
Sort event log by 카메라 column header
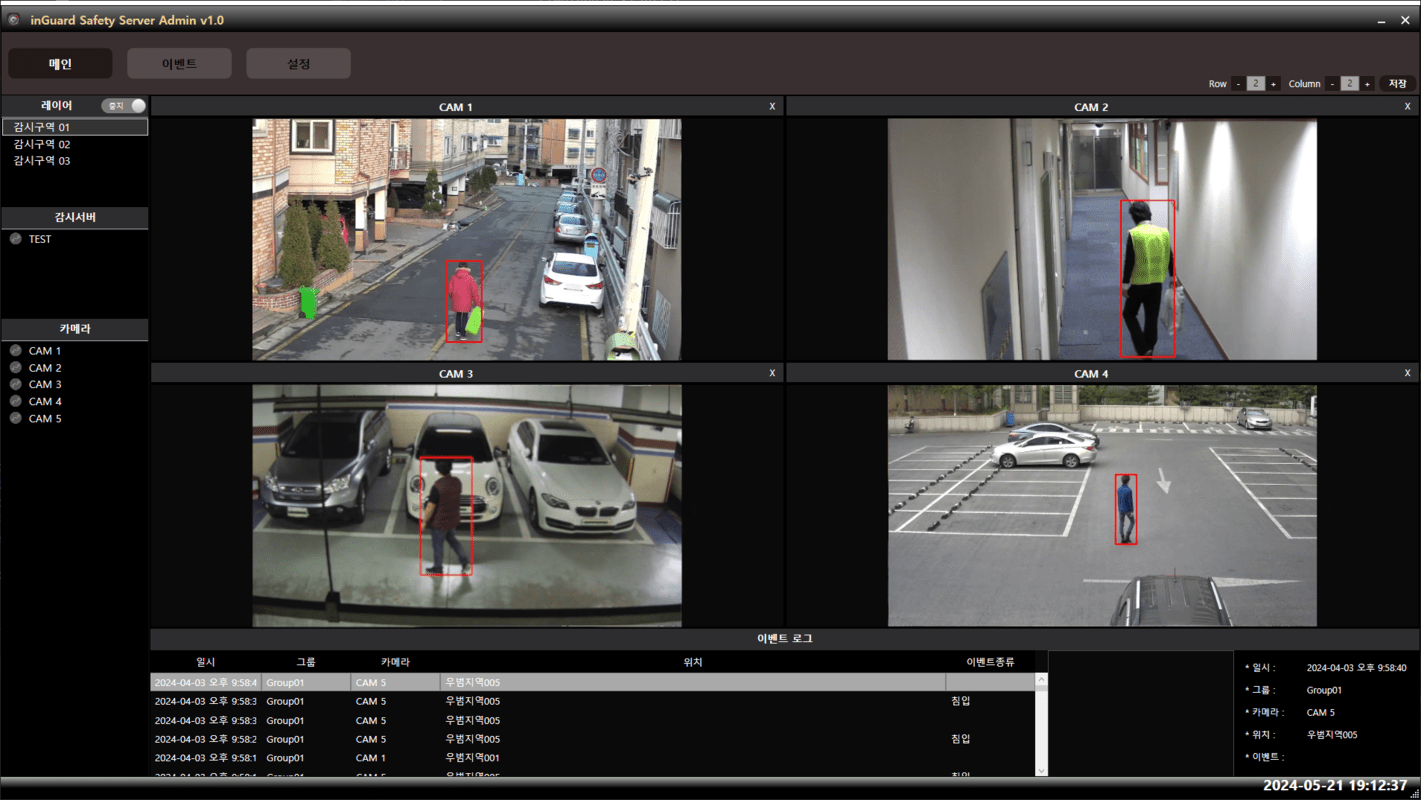[x=395, y=662]
